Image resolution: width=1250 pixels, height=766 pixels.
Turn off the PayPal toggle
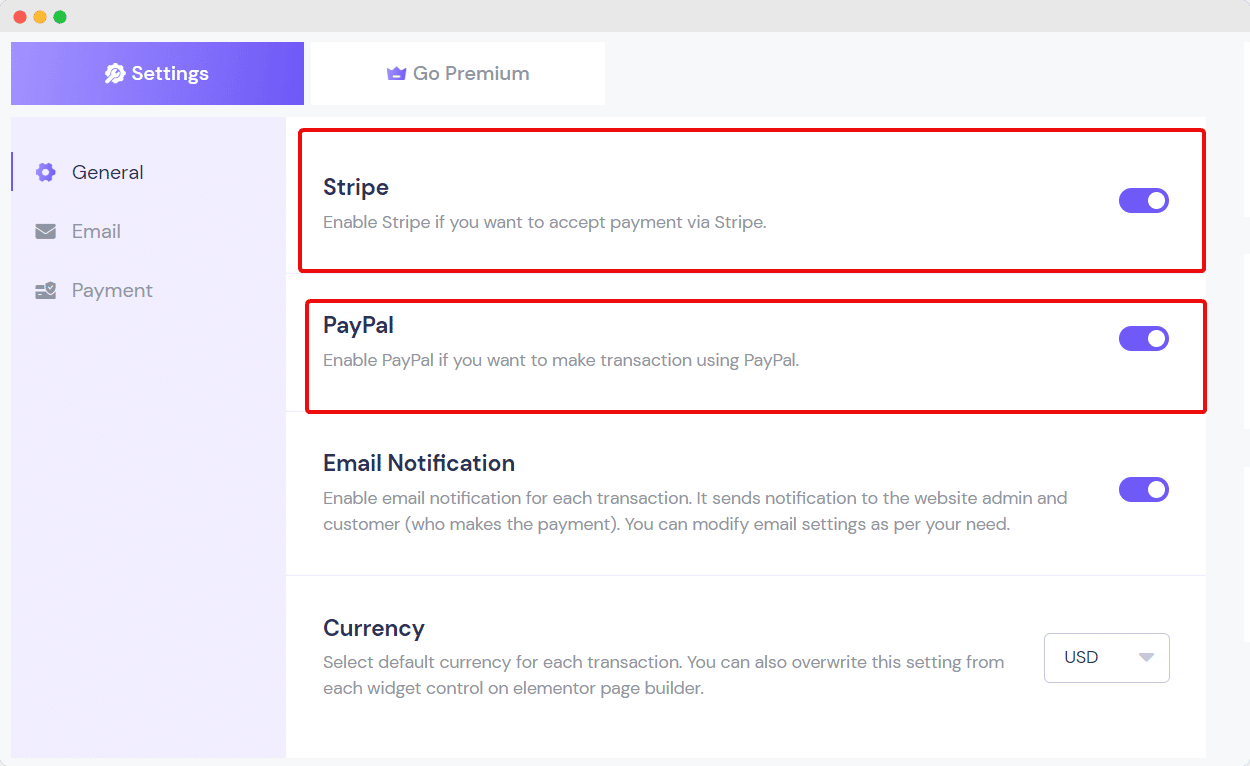click(1144, 338)
